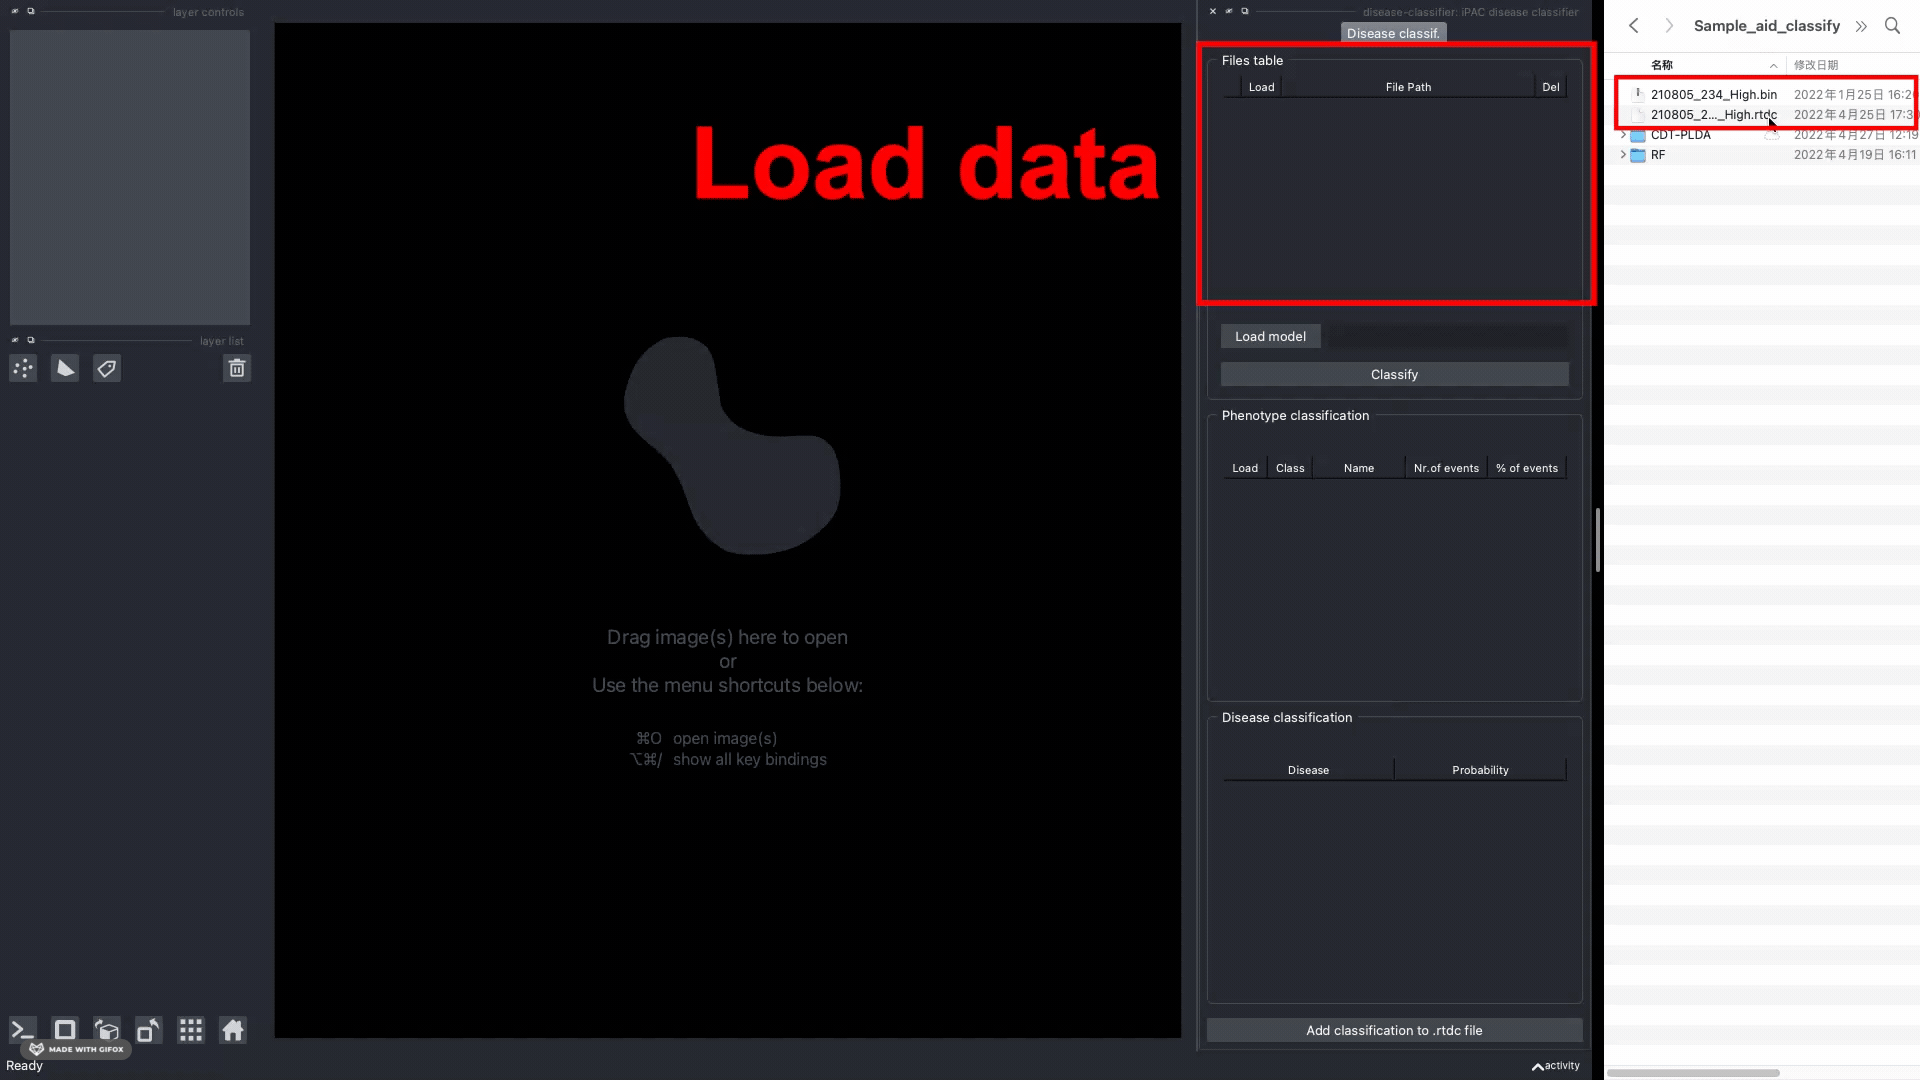
Task: Reset view with home icon
Action: [x=233, y=1030]
